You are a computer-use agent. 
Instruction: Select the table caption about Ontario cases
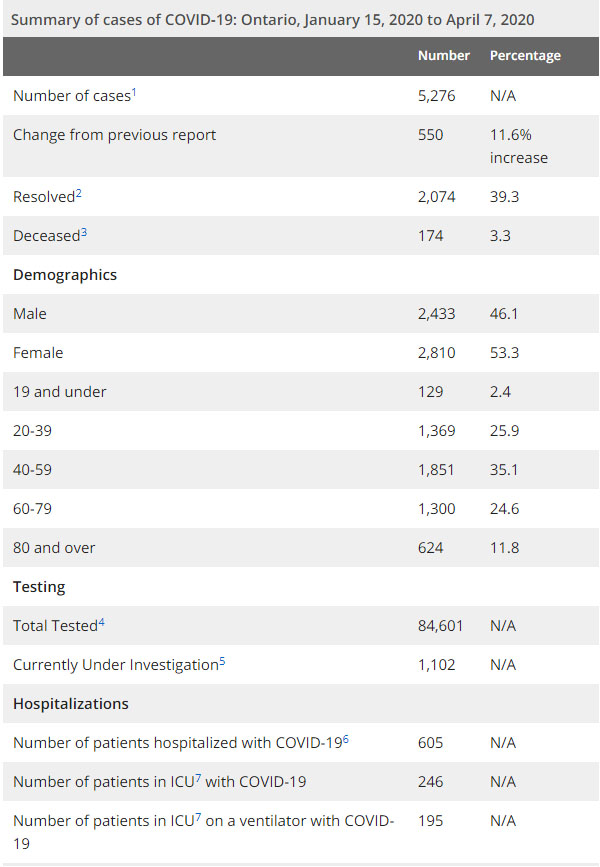pos(273,19)
